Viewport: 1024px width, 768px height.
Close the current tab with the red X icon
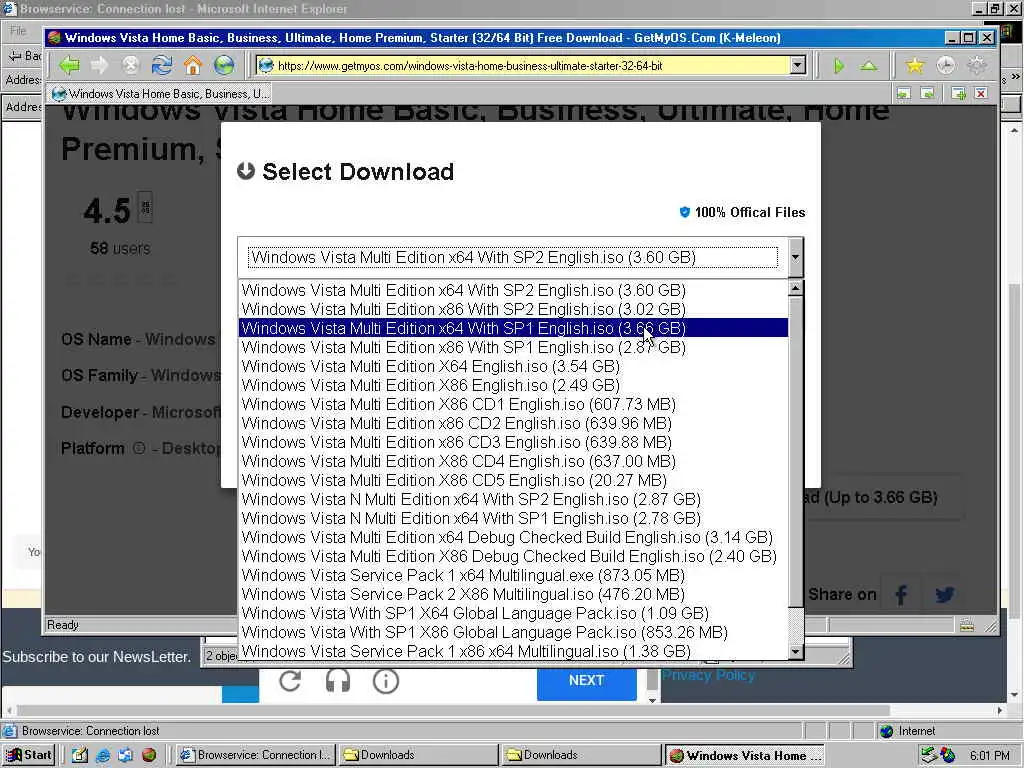pyautogui.click(x=981, y=94)
